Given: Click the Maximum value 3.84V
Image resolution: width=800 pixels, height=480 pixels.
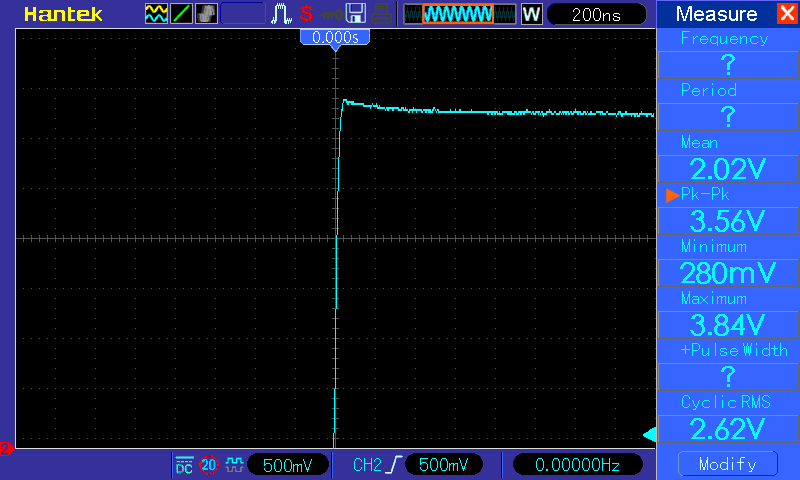Looking at the screenshot, I should point(728,324).
